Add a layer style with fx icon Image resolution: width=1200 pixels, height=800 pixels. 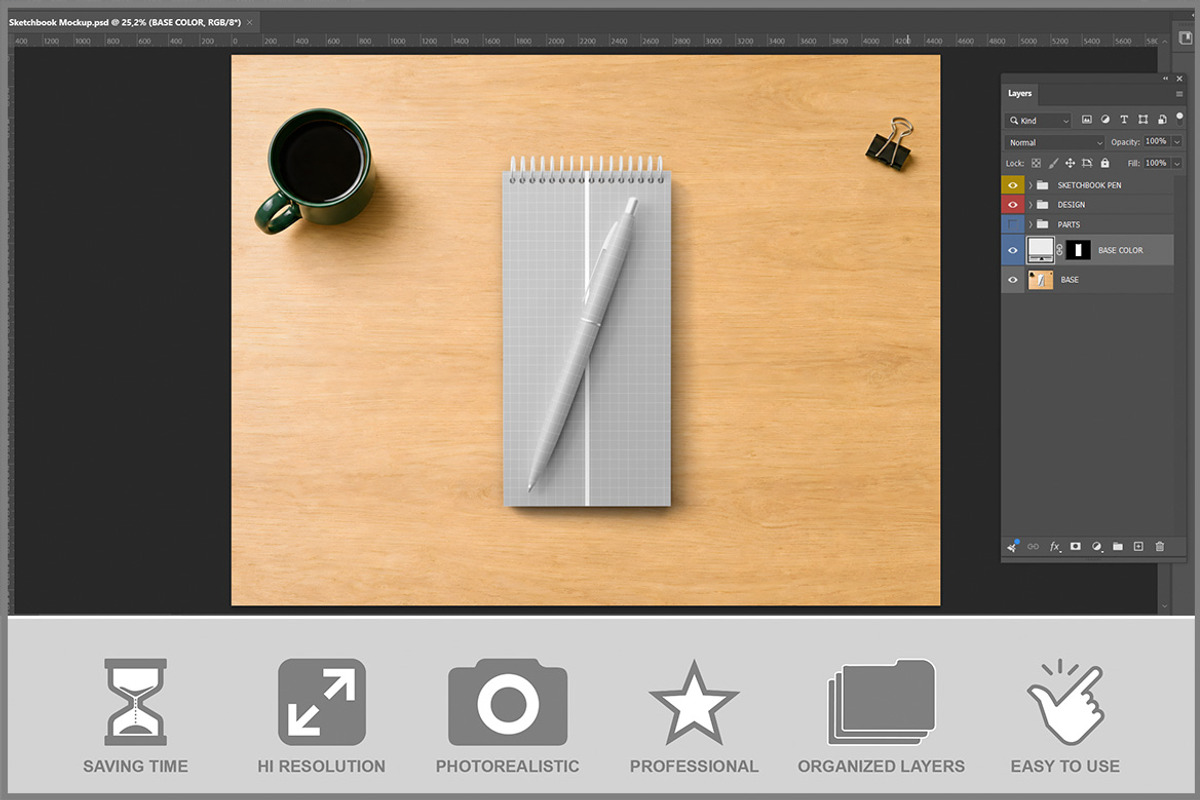[x=1055, y=547]
